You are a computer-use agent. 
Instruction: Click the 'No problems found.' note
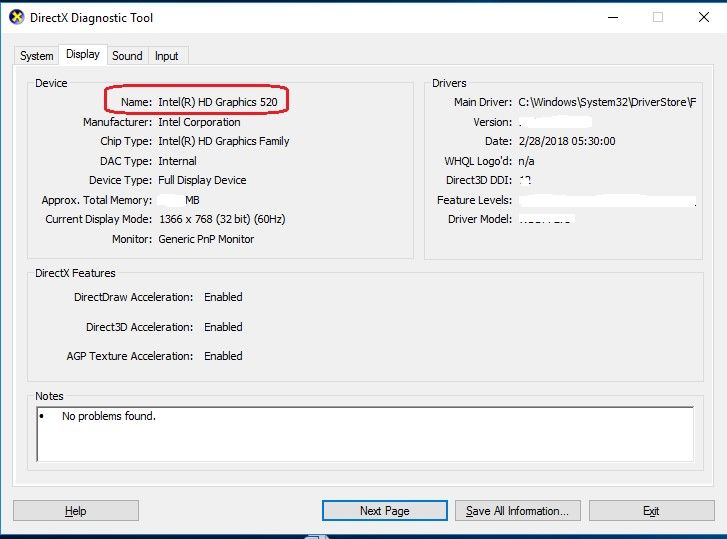(x=109, y=416)
